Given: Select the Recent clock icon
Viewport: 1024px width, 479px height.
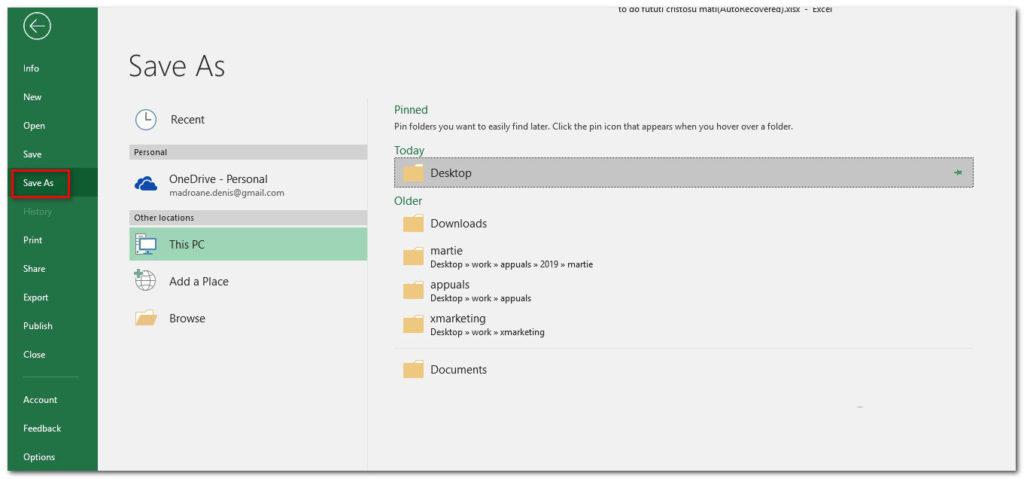Looking at the screenshot, I should pos(146,119).
